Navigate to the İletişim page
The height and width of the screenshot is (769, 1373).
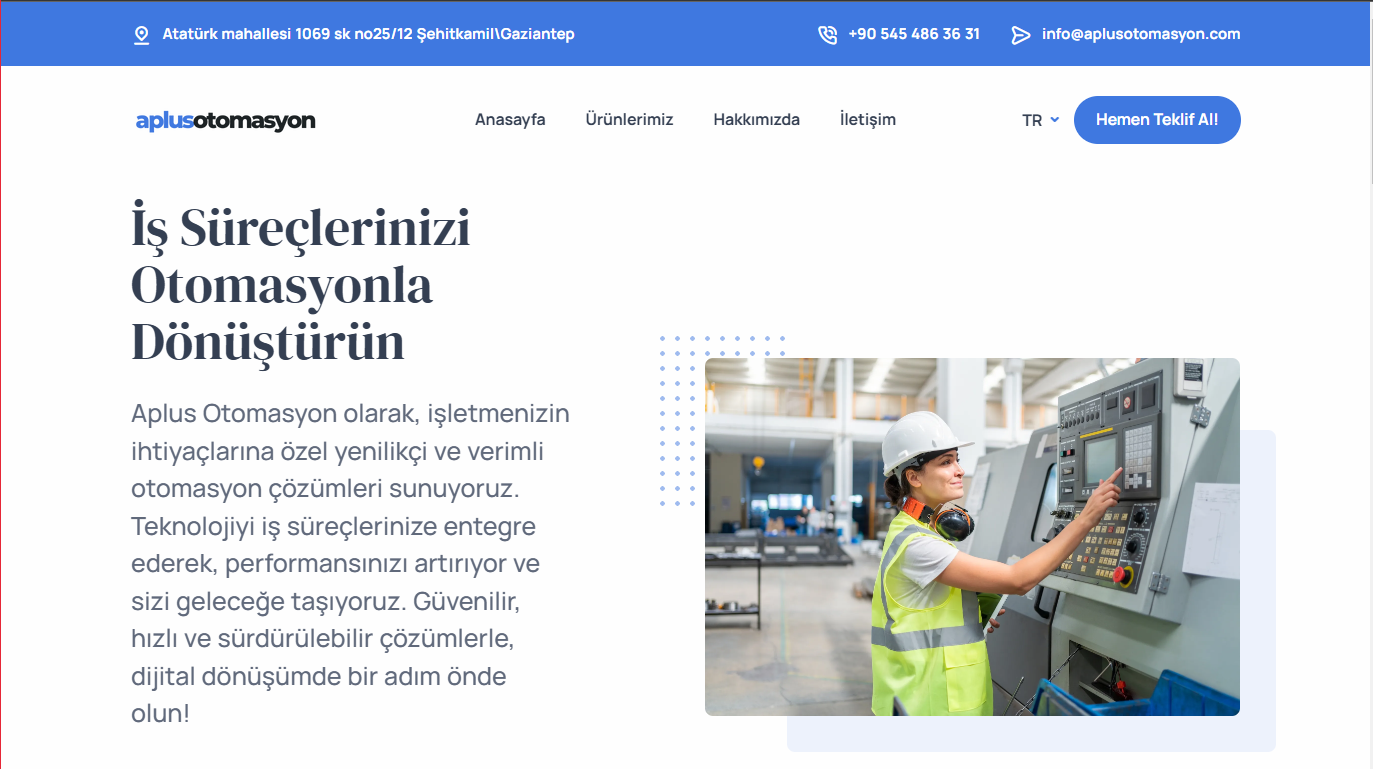(867, 120)
